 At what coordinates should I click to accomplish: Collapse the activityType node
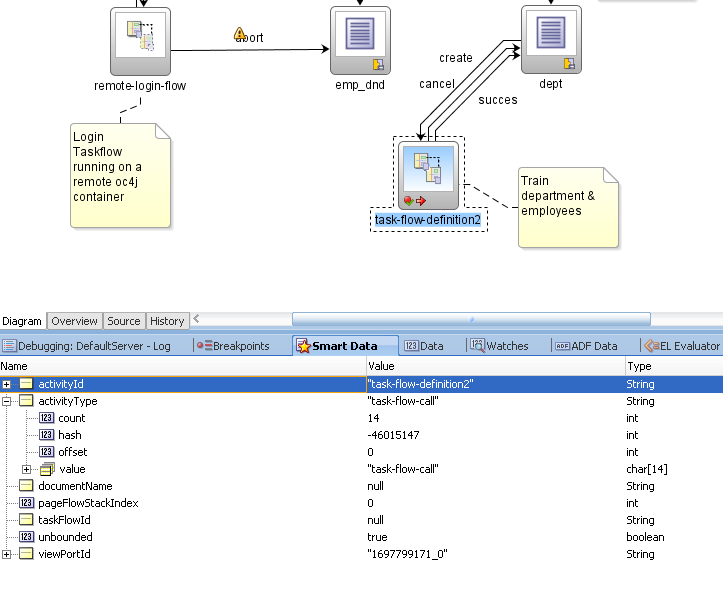6,401
